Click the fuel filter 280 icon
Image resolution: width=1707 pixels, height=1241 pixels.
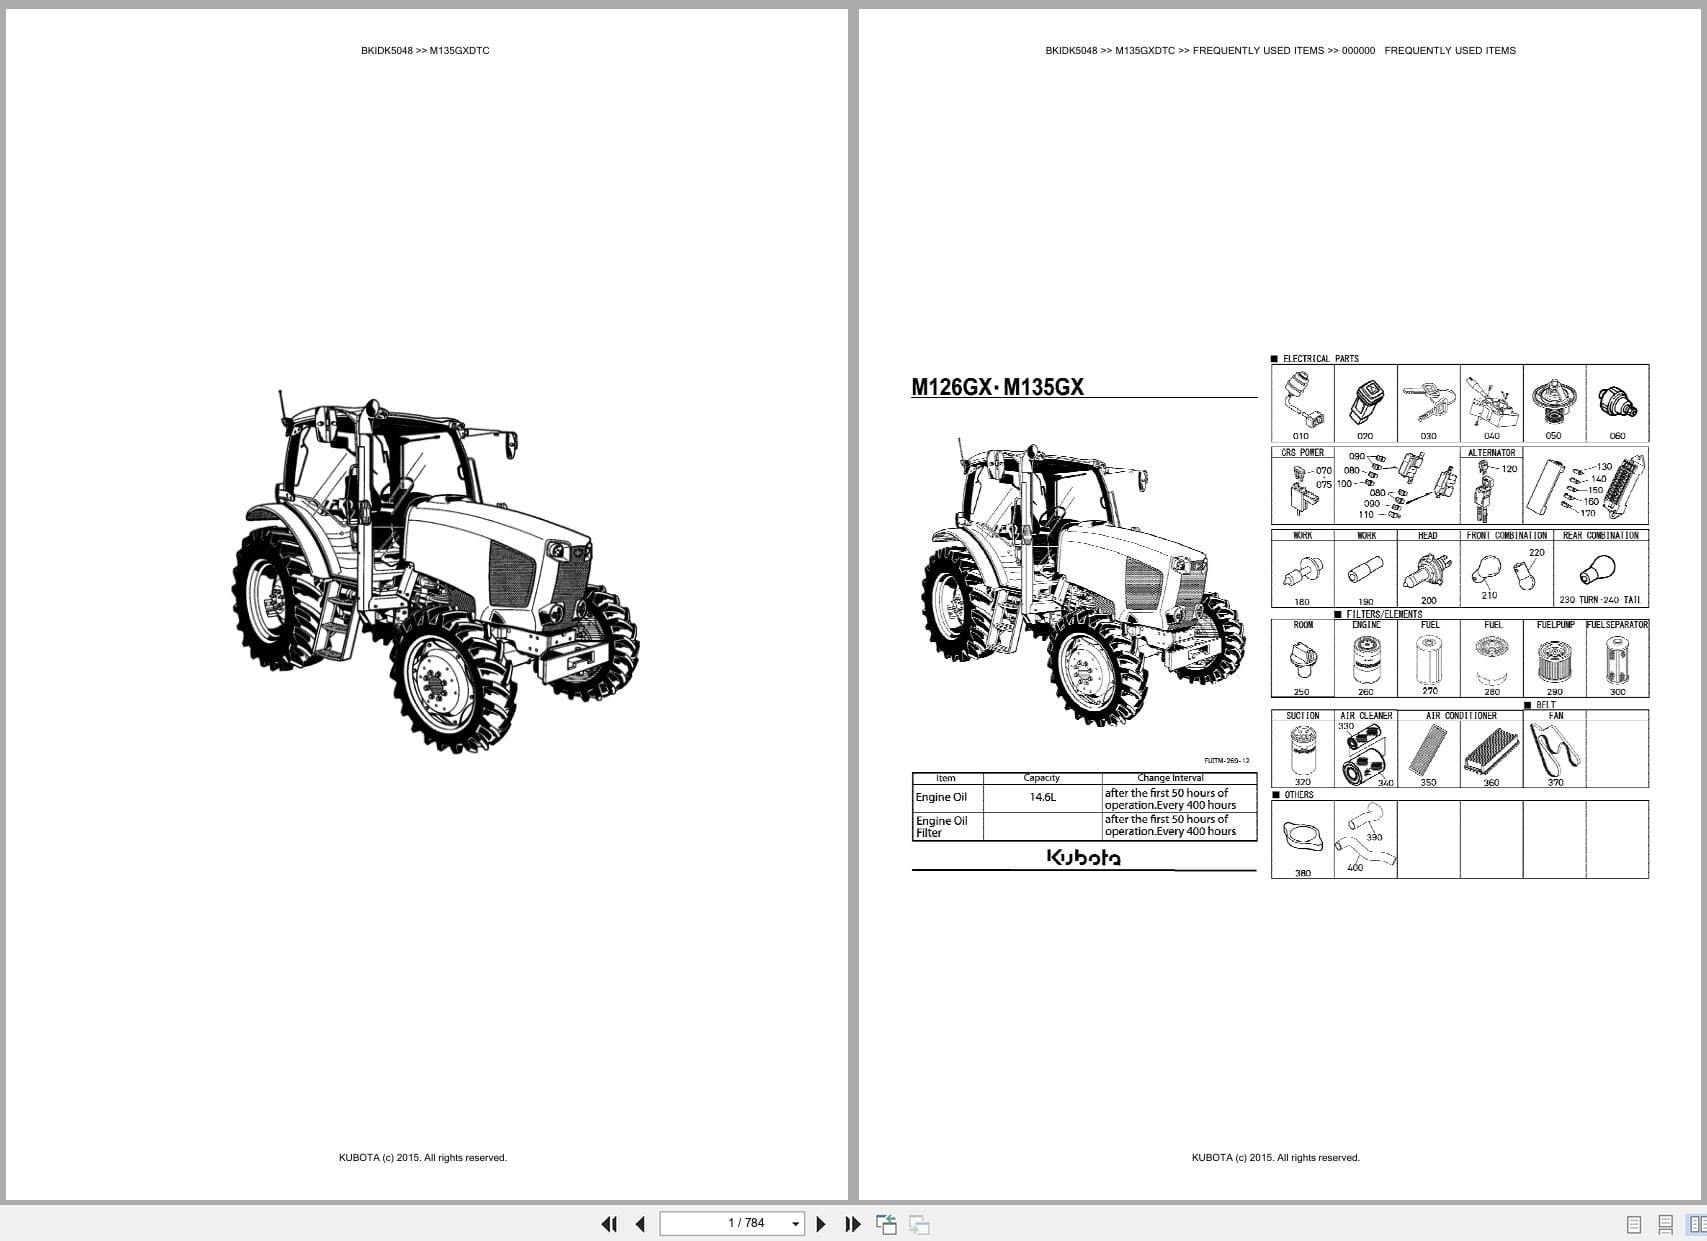(x=1492, y=660)
